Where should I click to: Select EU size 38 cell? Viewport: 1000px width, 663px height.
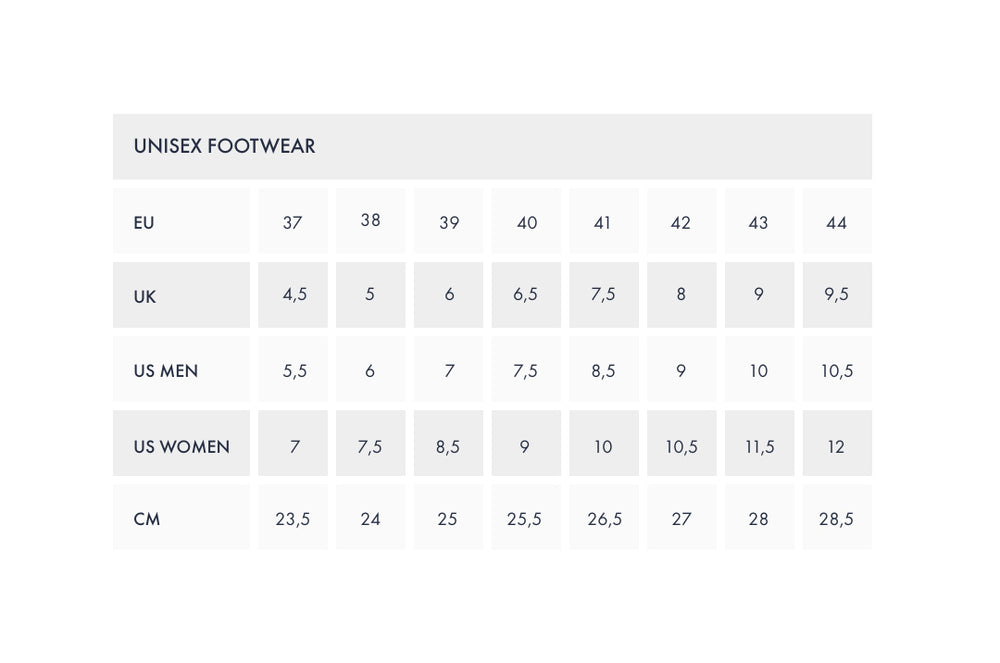370,220
